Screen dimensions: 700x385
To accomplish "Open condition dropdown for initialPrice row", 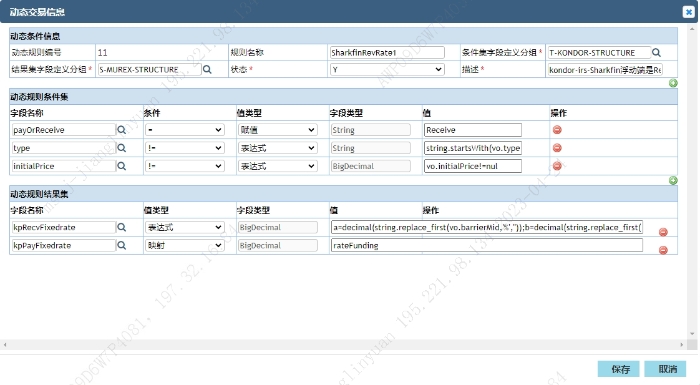I will pyautogui.click(x=185, y=166).
